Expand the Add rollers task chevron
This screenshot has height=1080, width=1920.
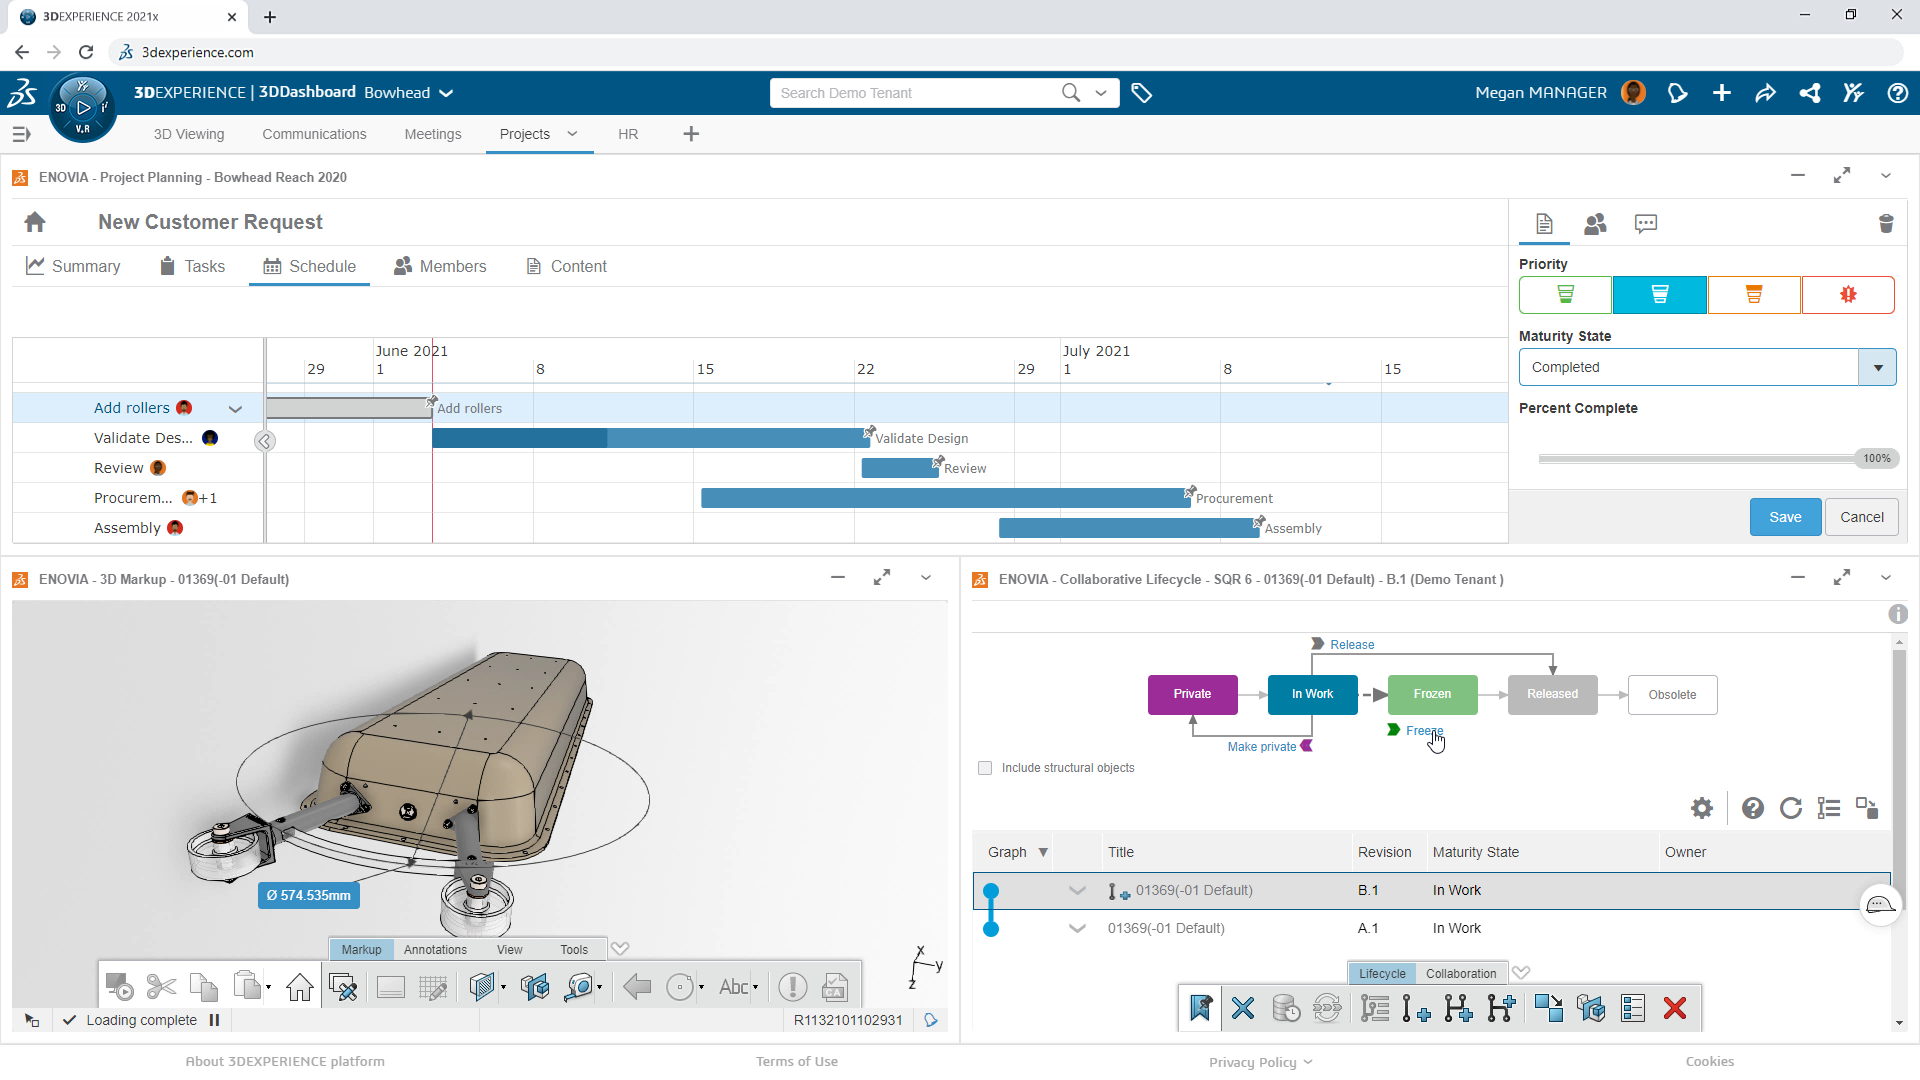[235, 409]
